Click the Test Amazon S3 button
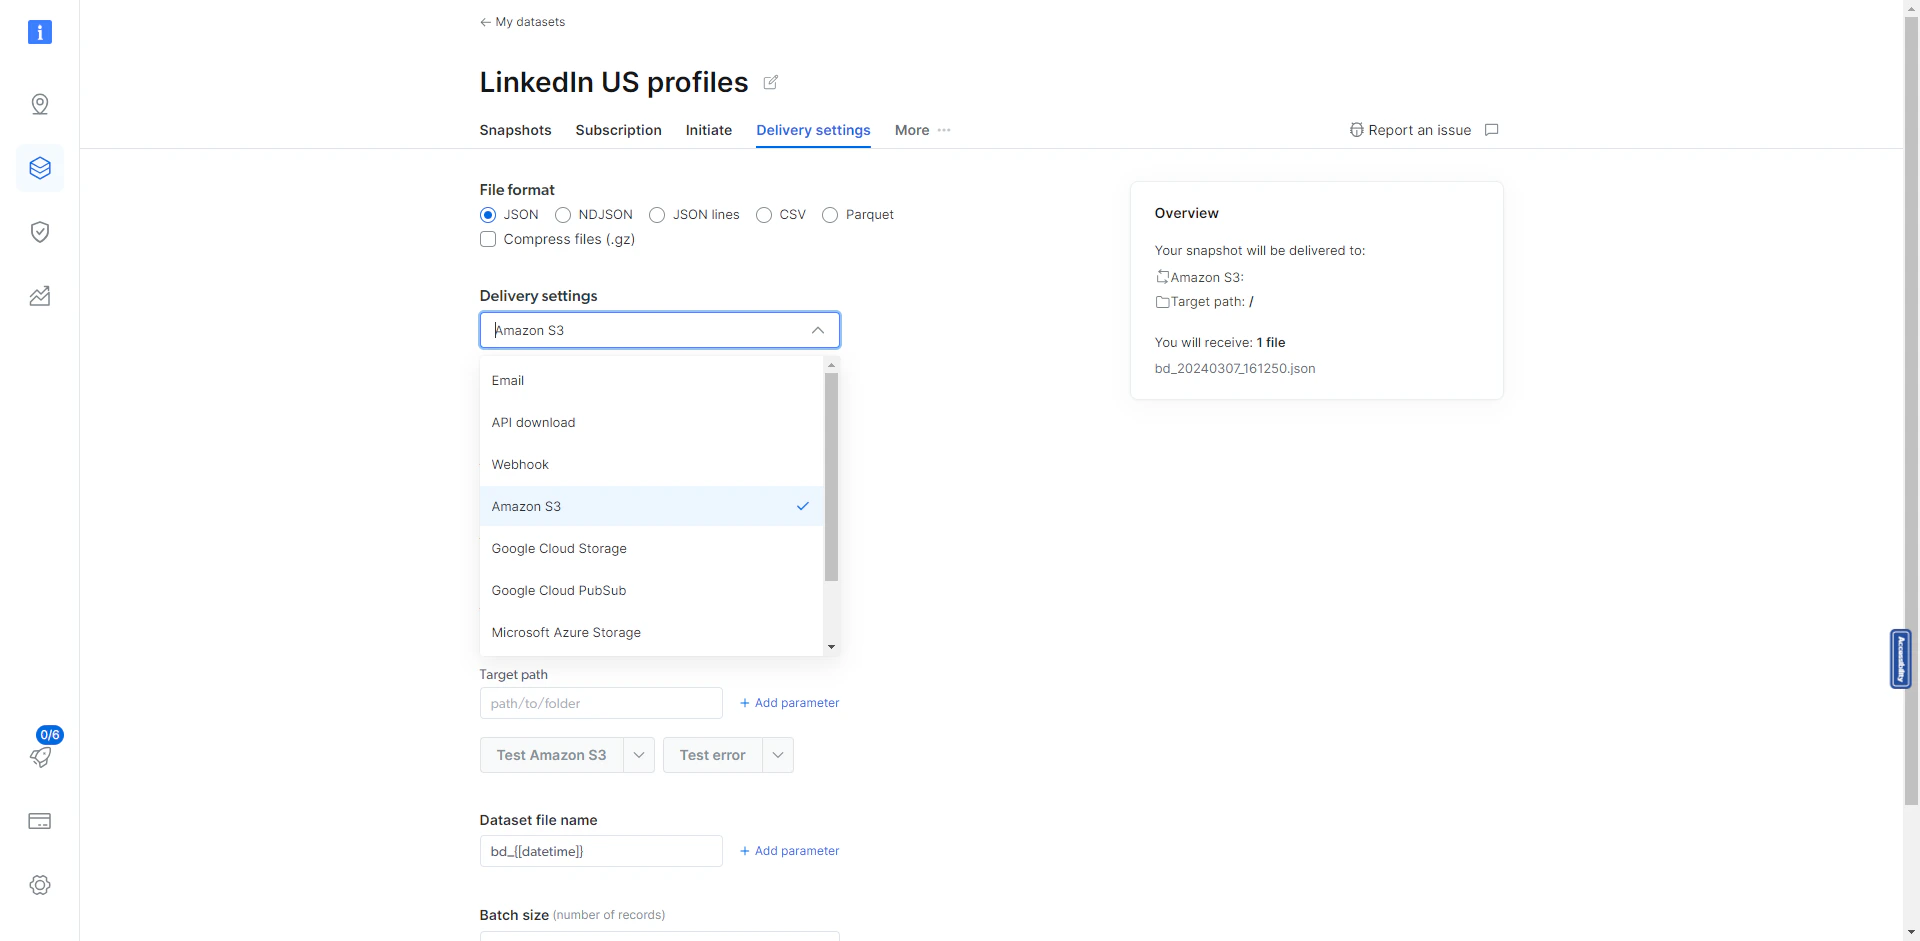Screen dimensions: 1920x941 point(551,755)
